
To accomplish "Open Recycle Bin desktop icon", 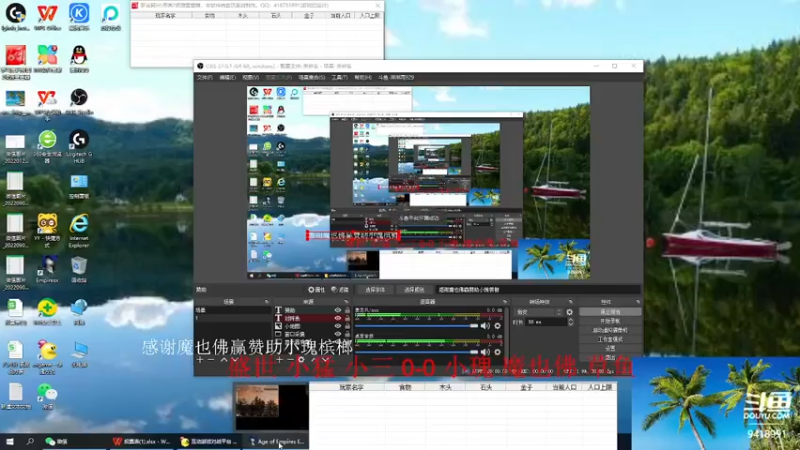I will [x=79, y=269].
